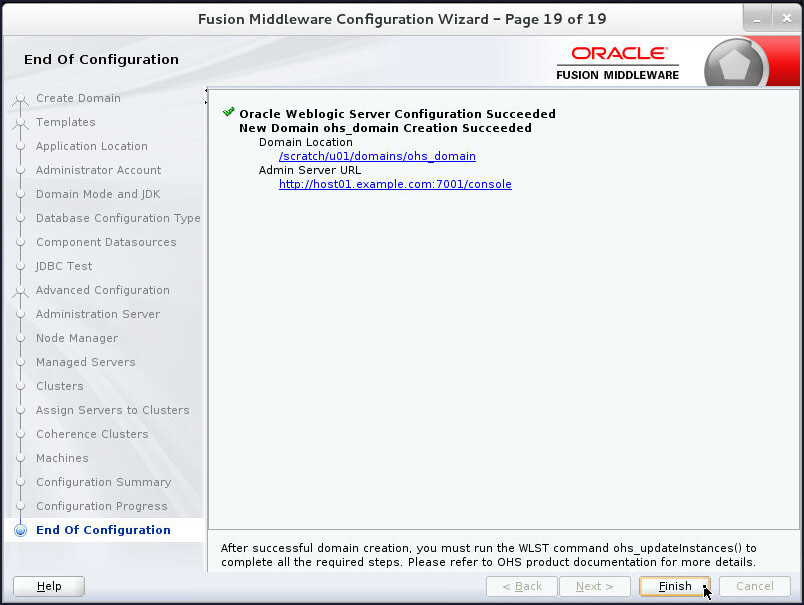This screenshot has height=605, width=804.
Task: Select Managed Servers in the sidebar
Action: [83, 362]
